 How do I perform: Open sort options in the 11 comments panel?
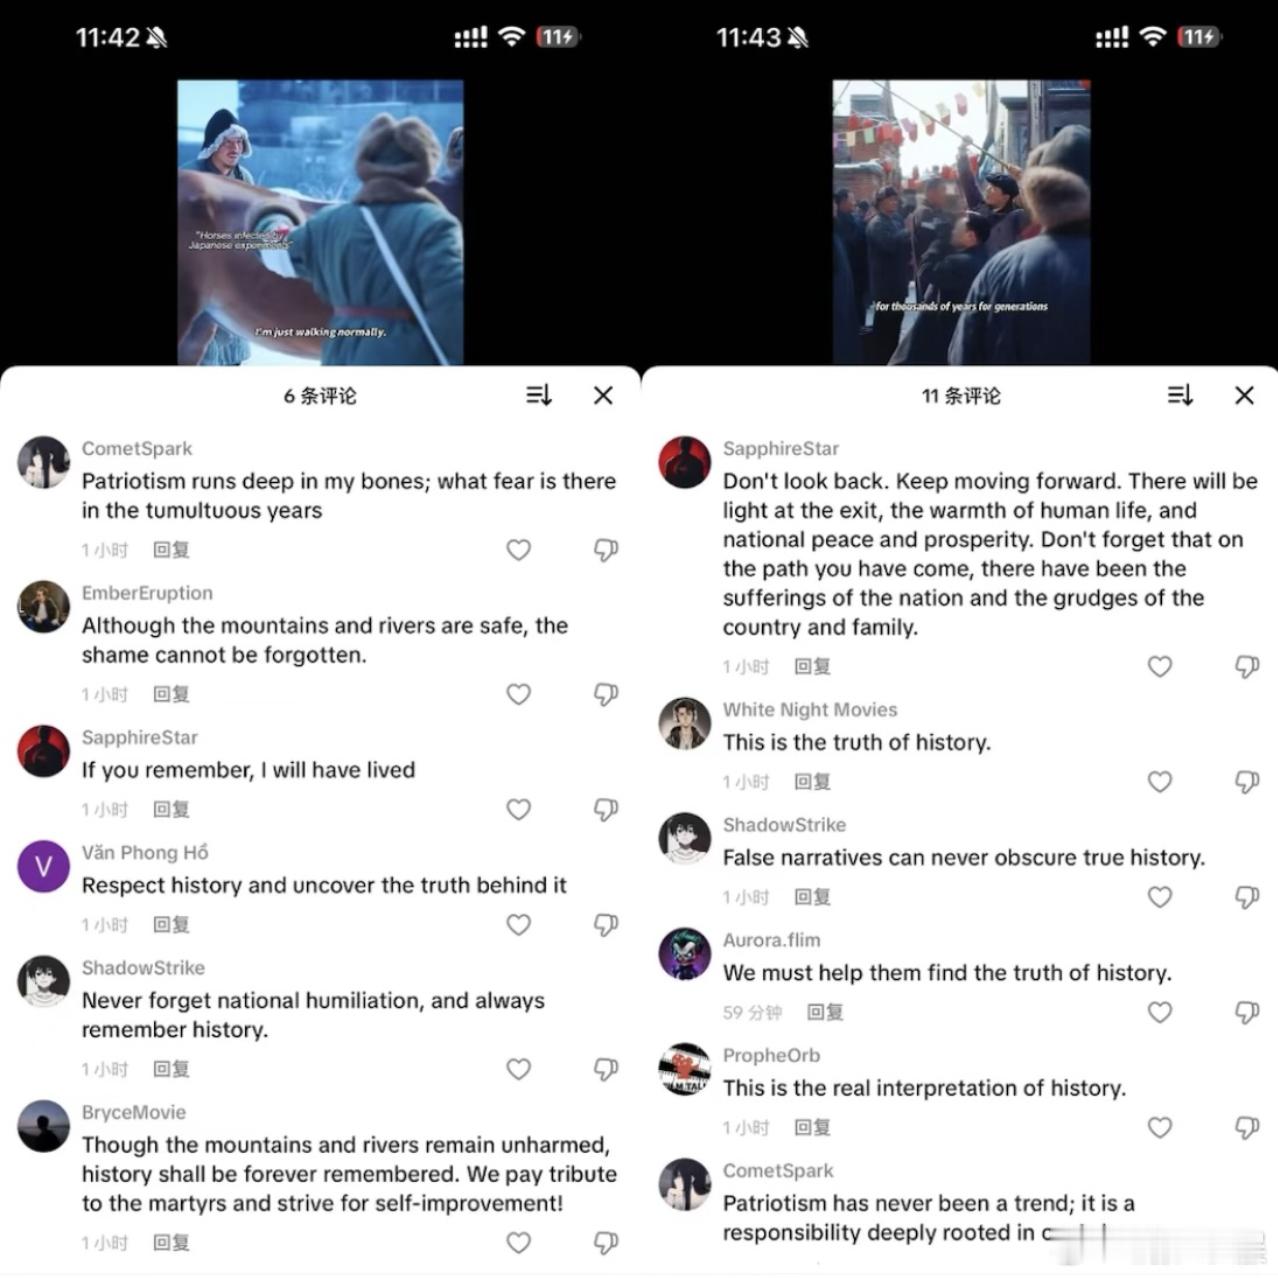tap(1180, 396)
